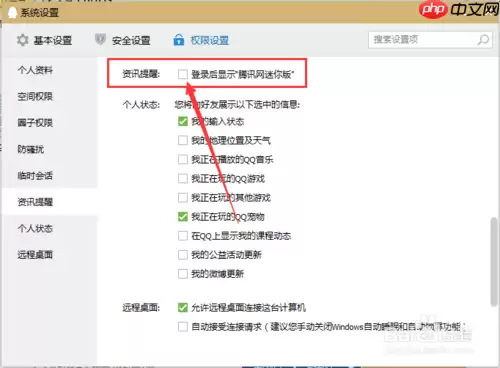Image resolution: width=500 pixels, height=368 pixels.
Task: Enable 登录后显示腾讯网迷你版 checkbox
Action: [x=183, y=74]
